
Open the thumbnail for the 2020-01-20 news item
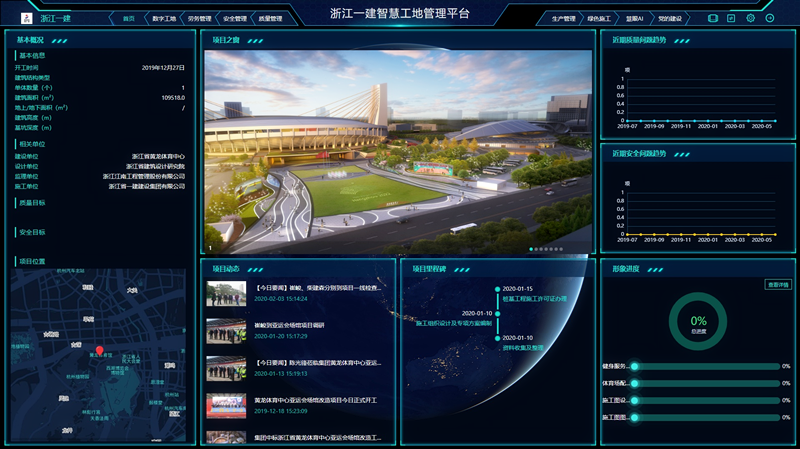(226, 331)
